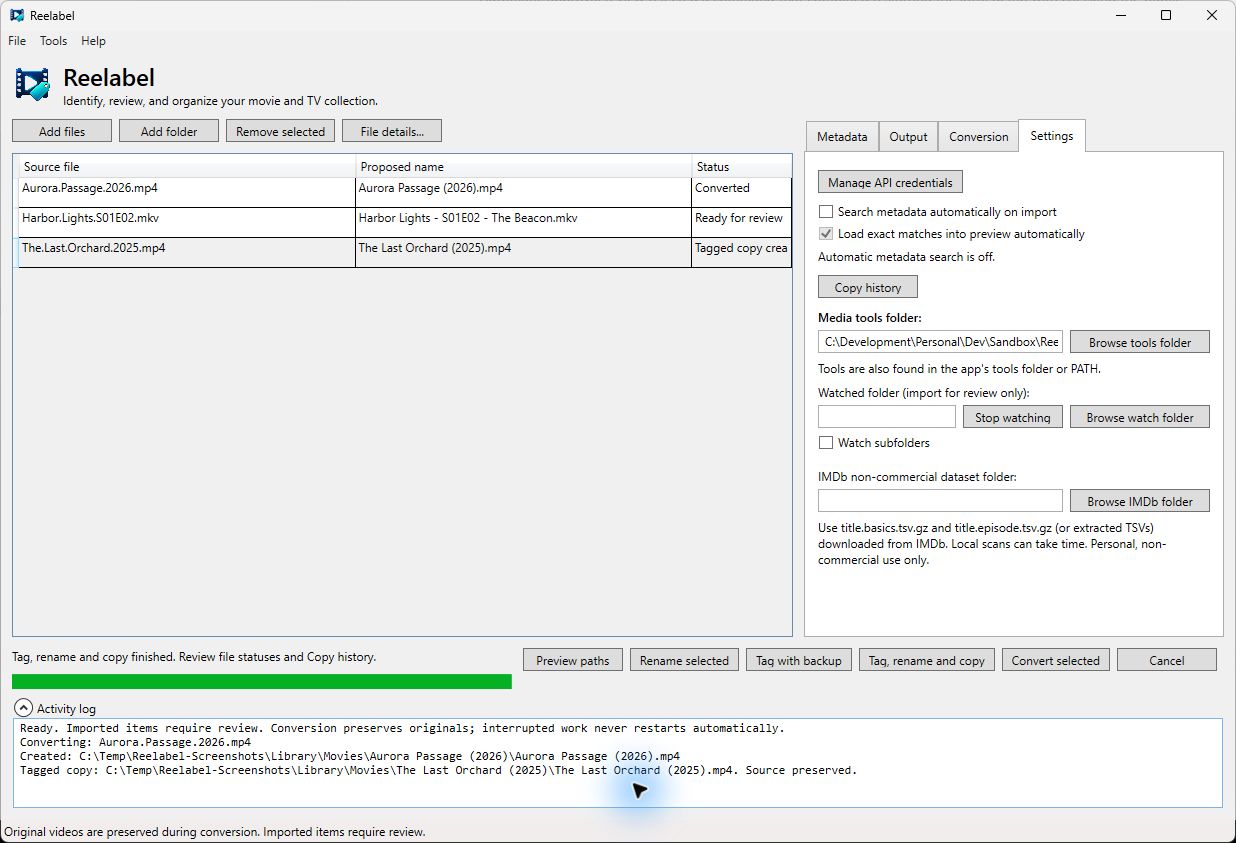1236x843 pixels.
Task: Click 'Automatic metadata search is off.' text
Action: tap(906, 257)
